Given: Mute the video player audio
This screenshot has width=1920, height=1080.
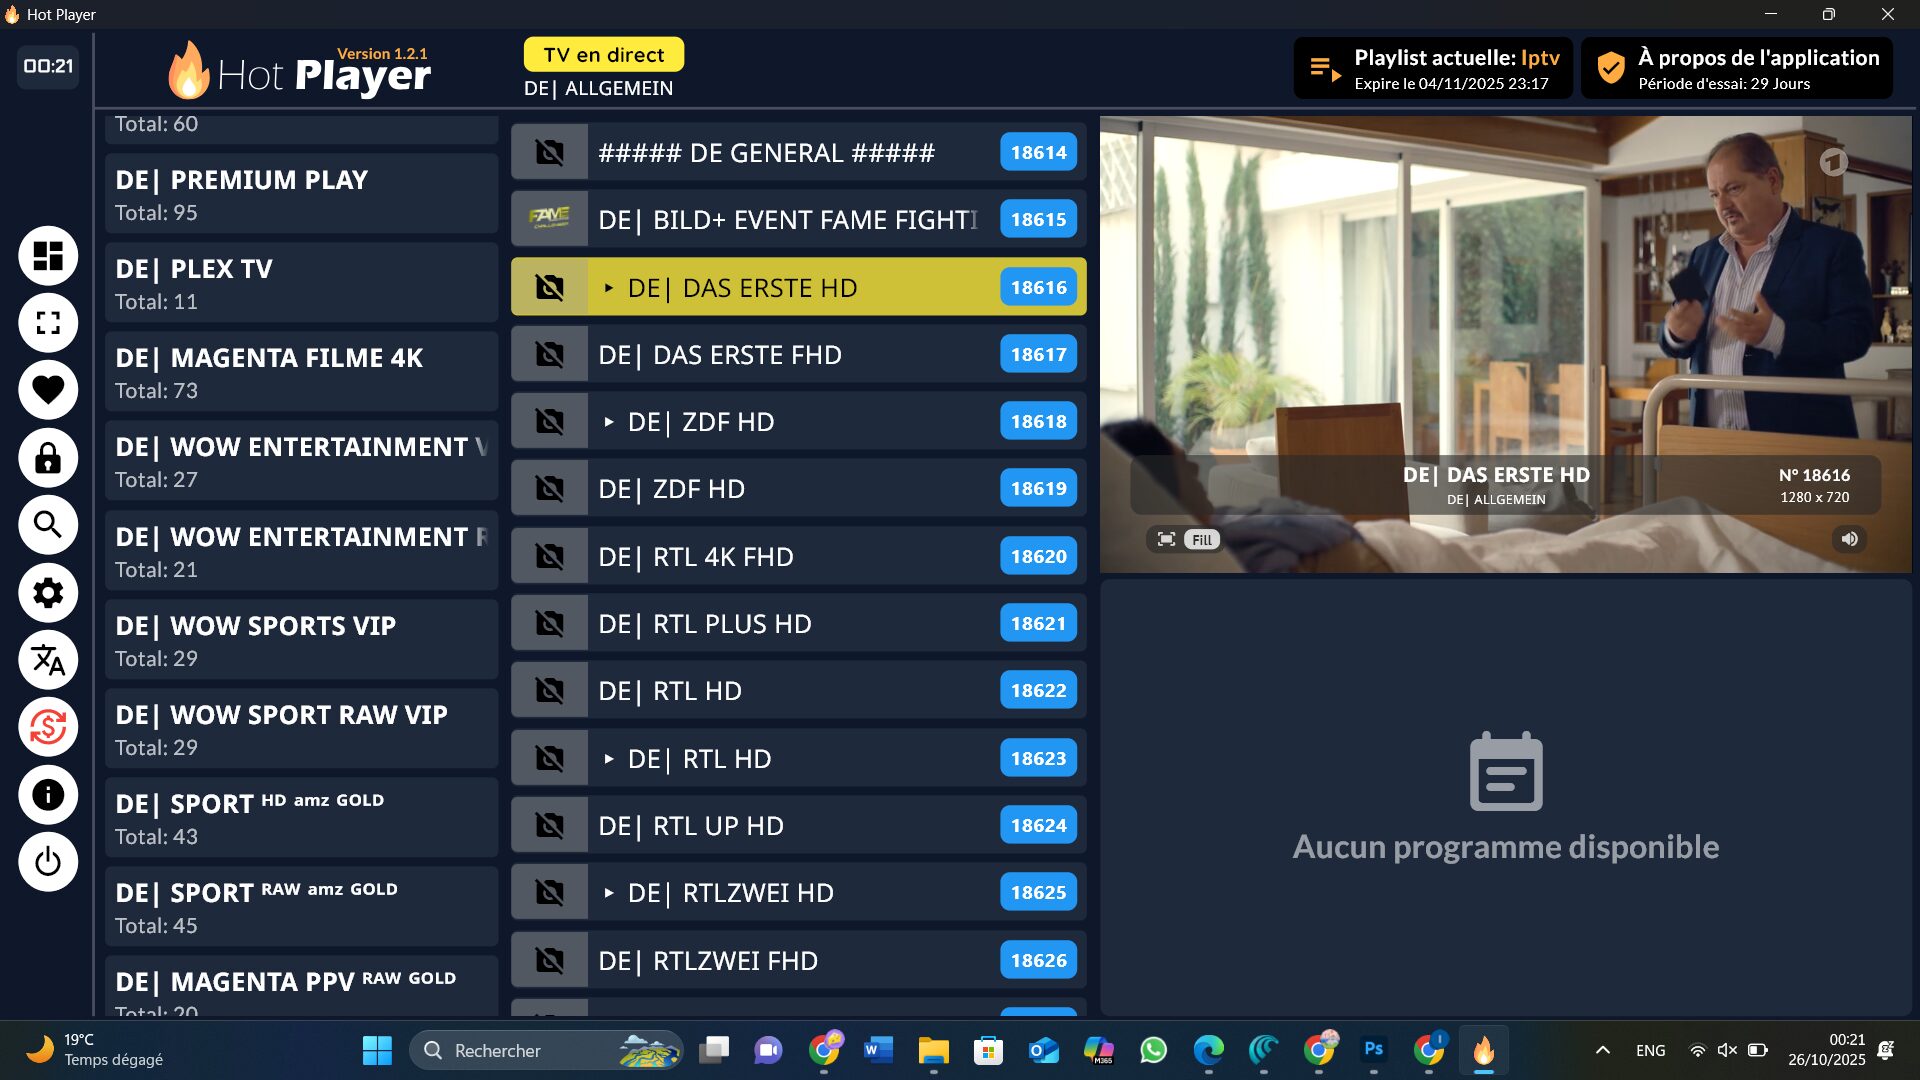Looking at the screenshot, I should tap(1849, 539).
